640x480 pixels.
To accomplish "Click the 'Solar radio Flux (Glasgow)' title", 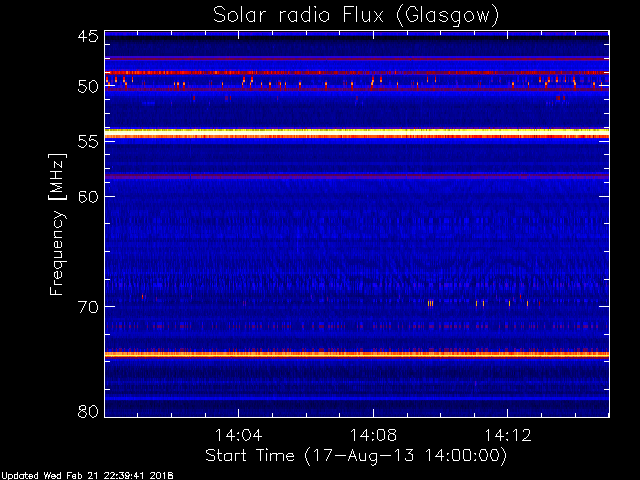I will [x=356, y=16].
